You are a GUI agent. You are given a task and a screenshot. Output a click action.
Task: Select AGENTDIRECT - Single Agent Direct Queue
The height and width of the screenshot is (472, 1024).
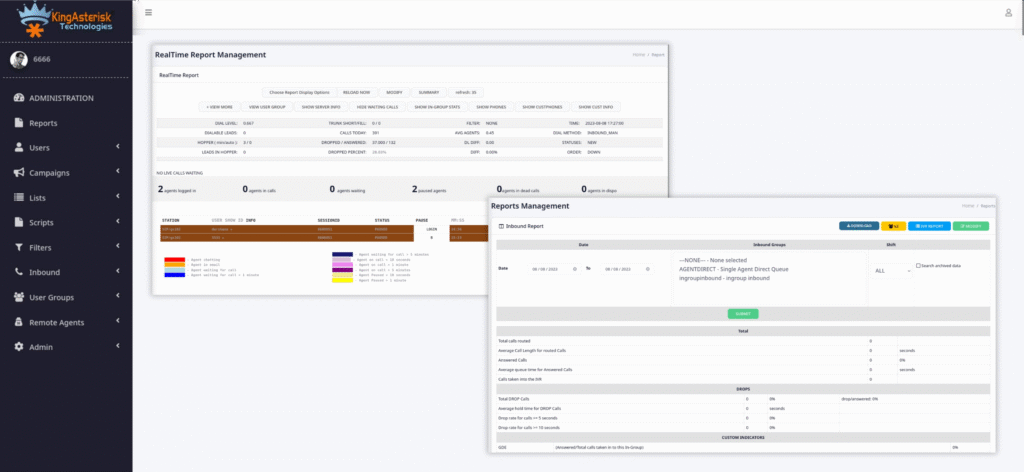click(x=733, y=269)
